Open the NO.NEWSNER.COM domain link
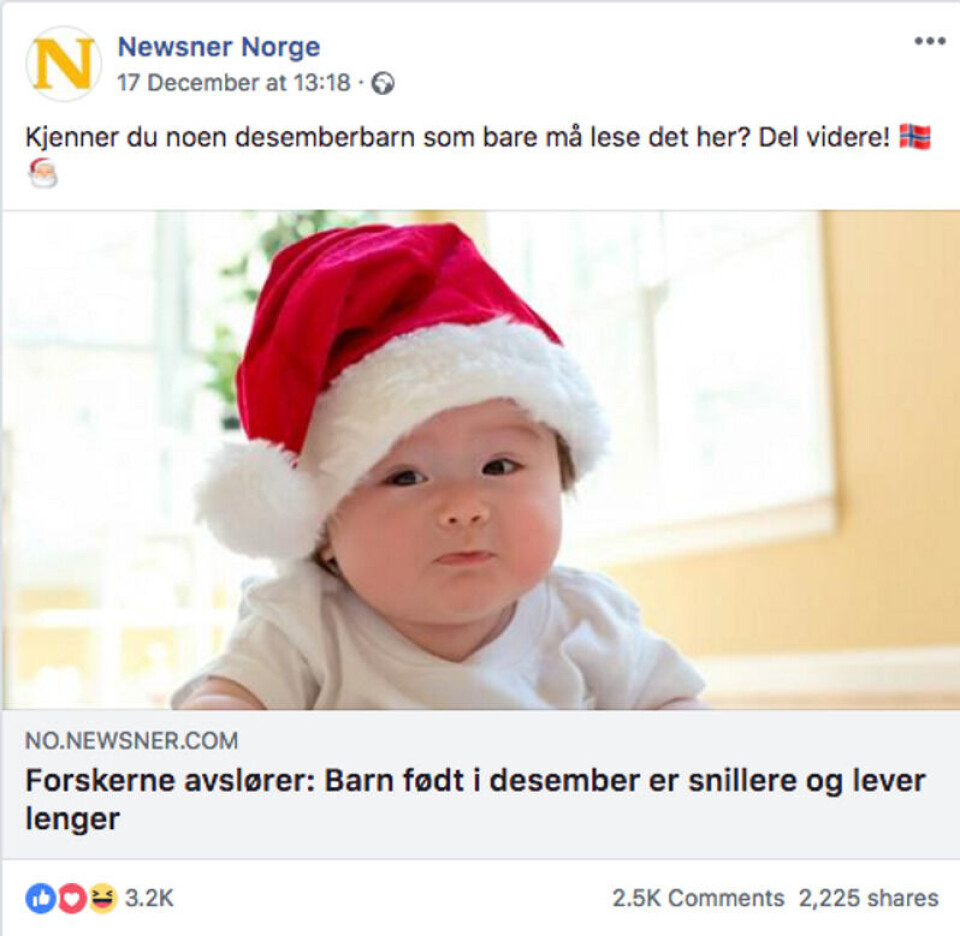 [x=132, y=741]
